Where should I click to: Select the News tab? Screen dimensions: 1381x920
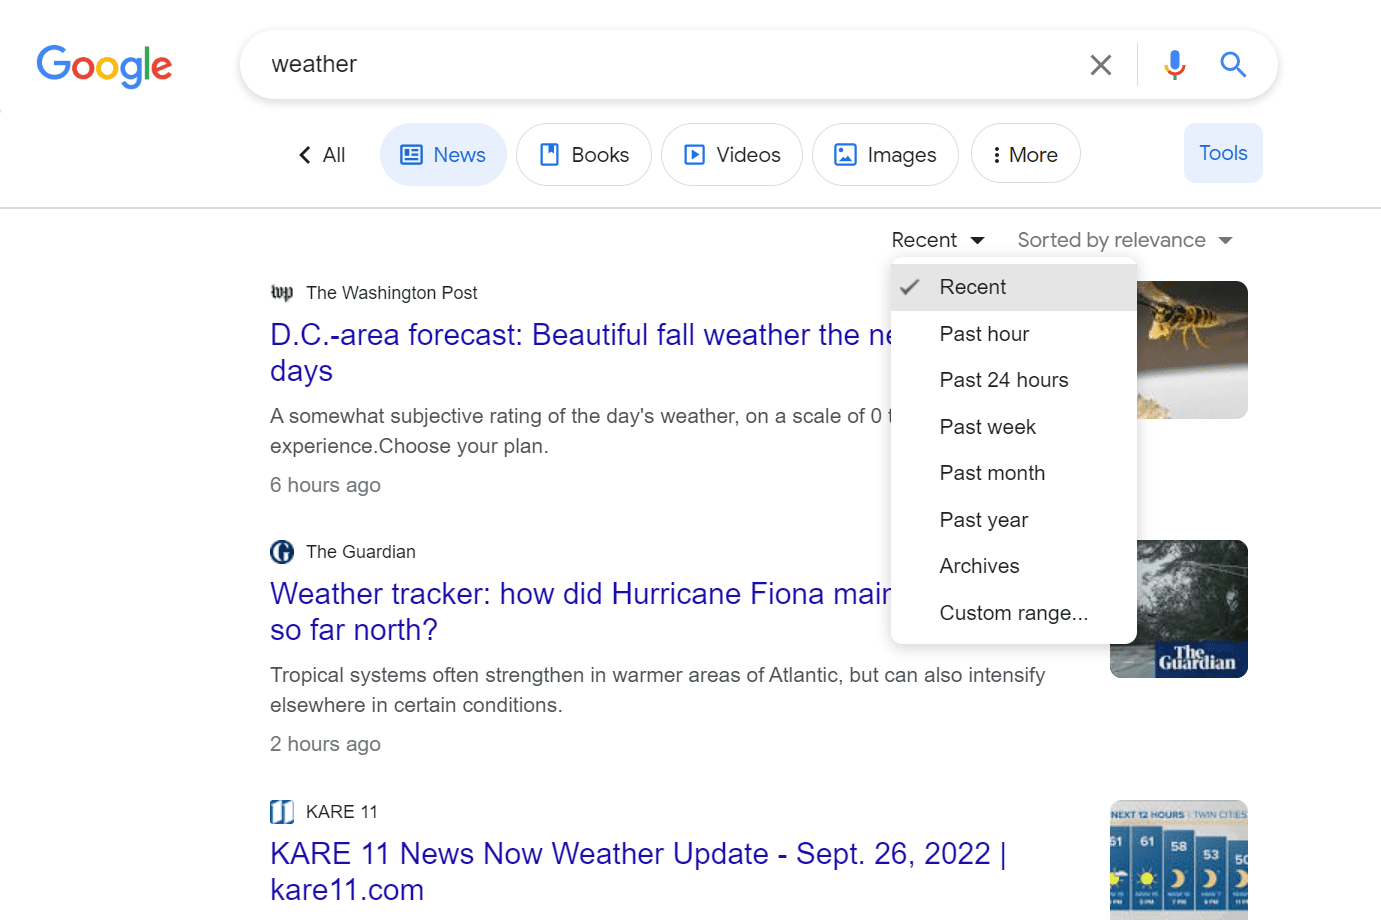[x=443, y=155]
